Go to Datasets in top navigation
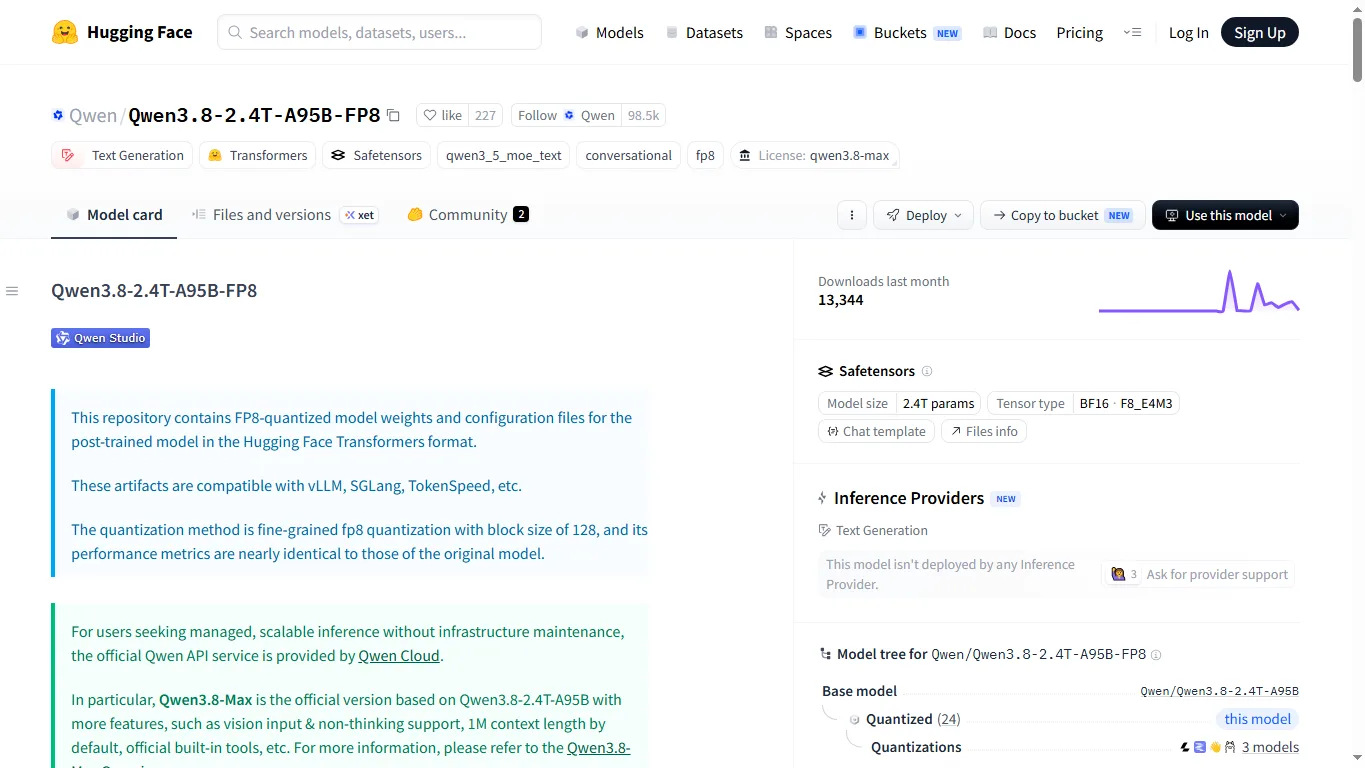 pos(704,33)
